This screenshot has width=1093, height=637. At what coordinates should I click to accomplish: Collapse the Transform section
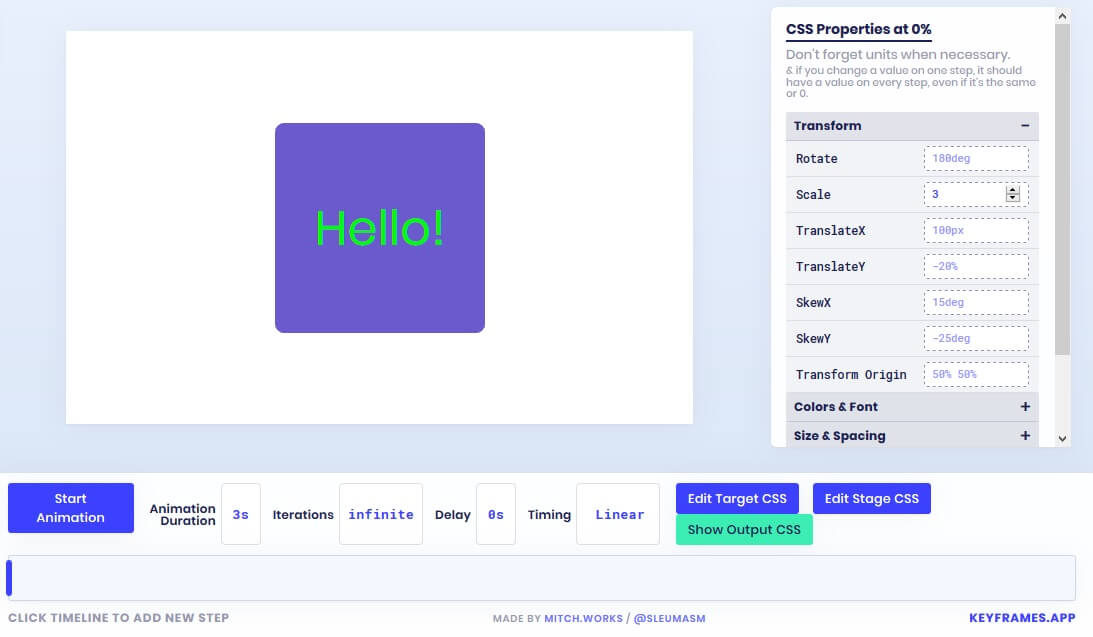pyautogui.click(x=1025, y=125)
